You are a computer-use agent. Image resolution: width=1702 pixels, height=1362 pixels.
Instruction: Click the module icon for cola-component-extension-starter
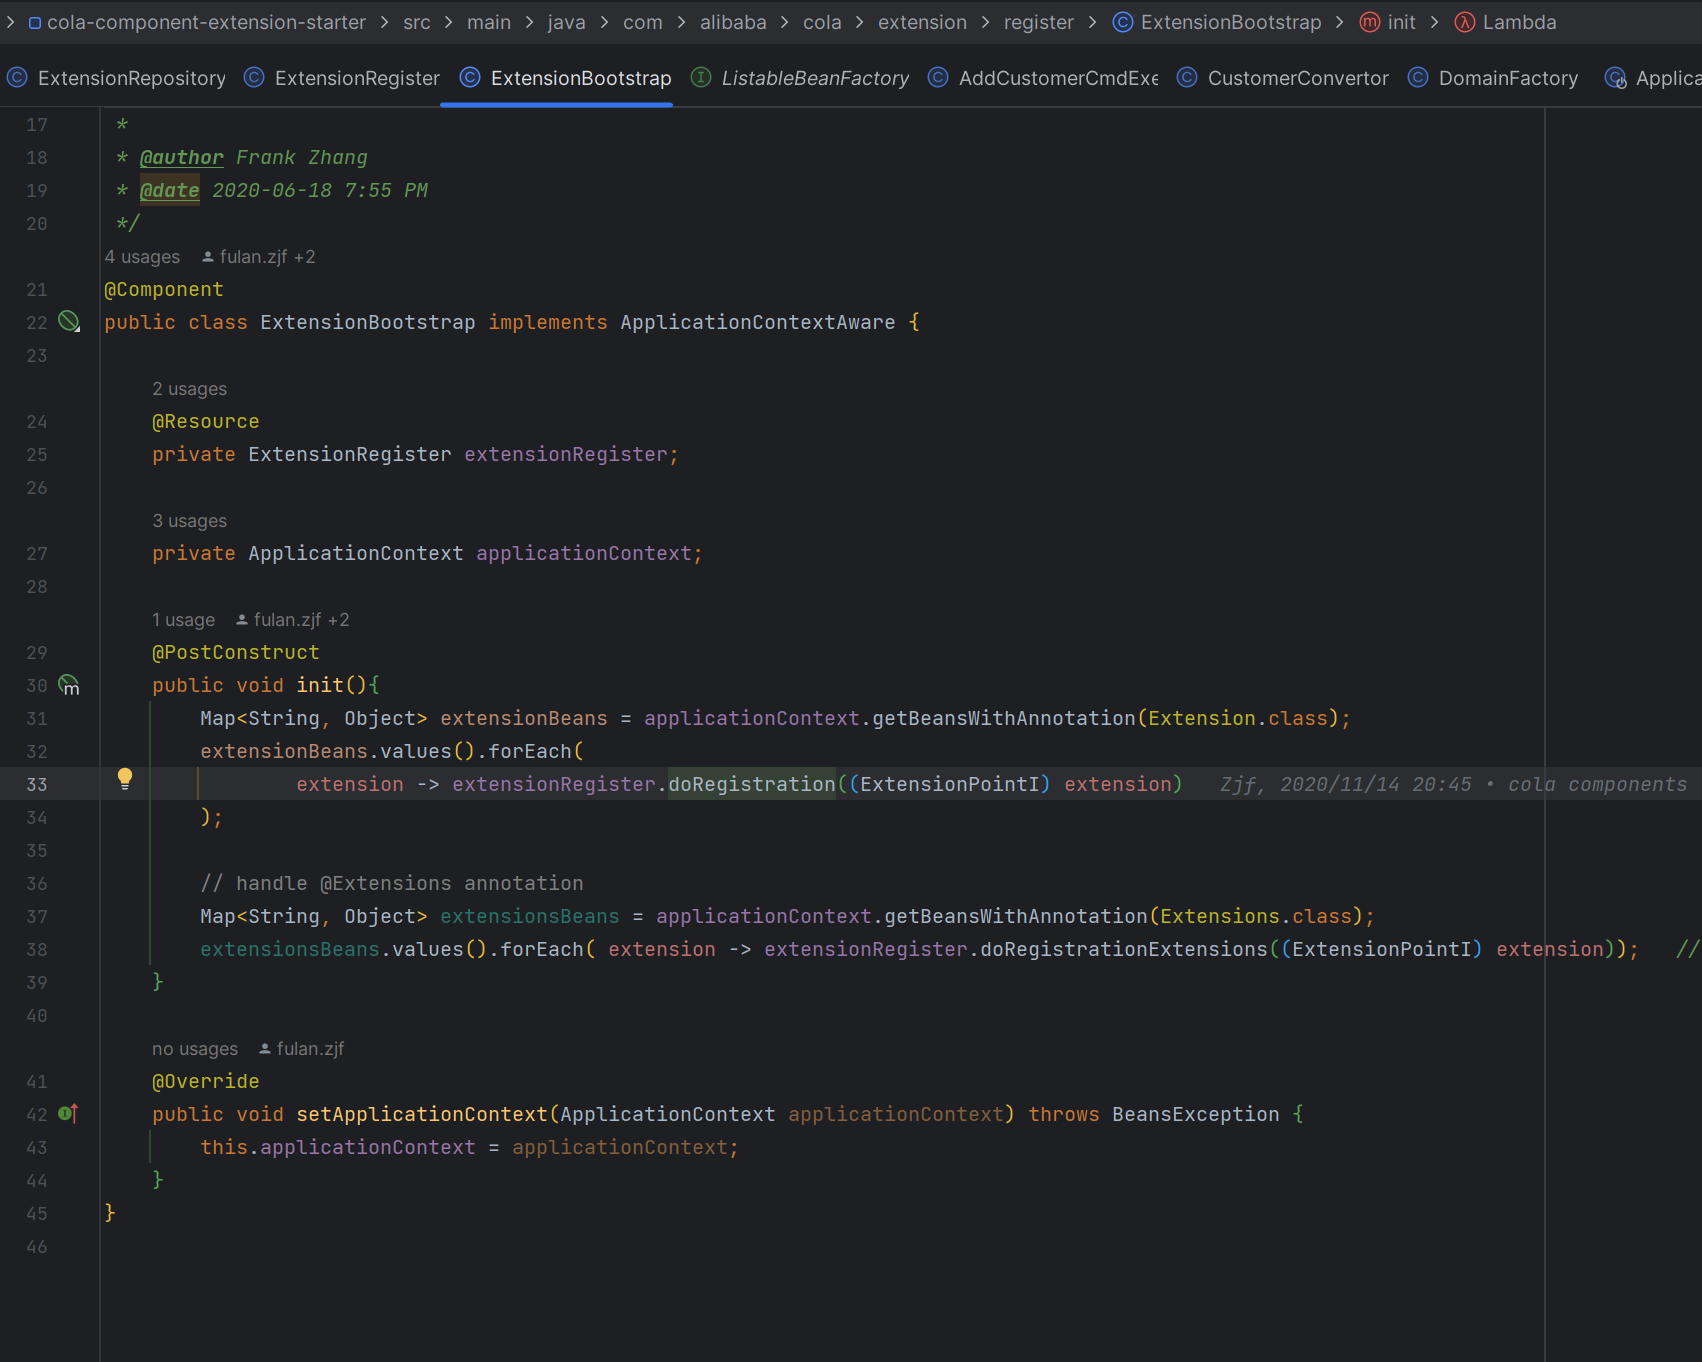[35, 23]
